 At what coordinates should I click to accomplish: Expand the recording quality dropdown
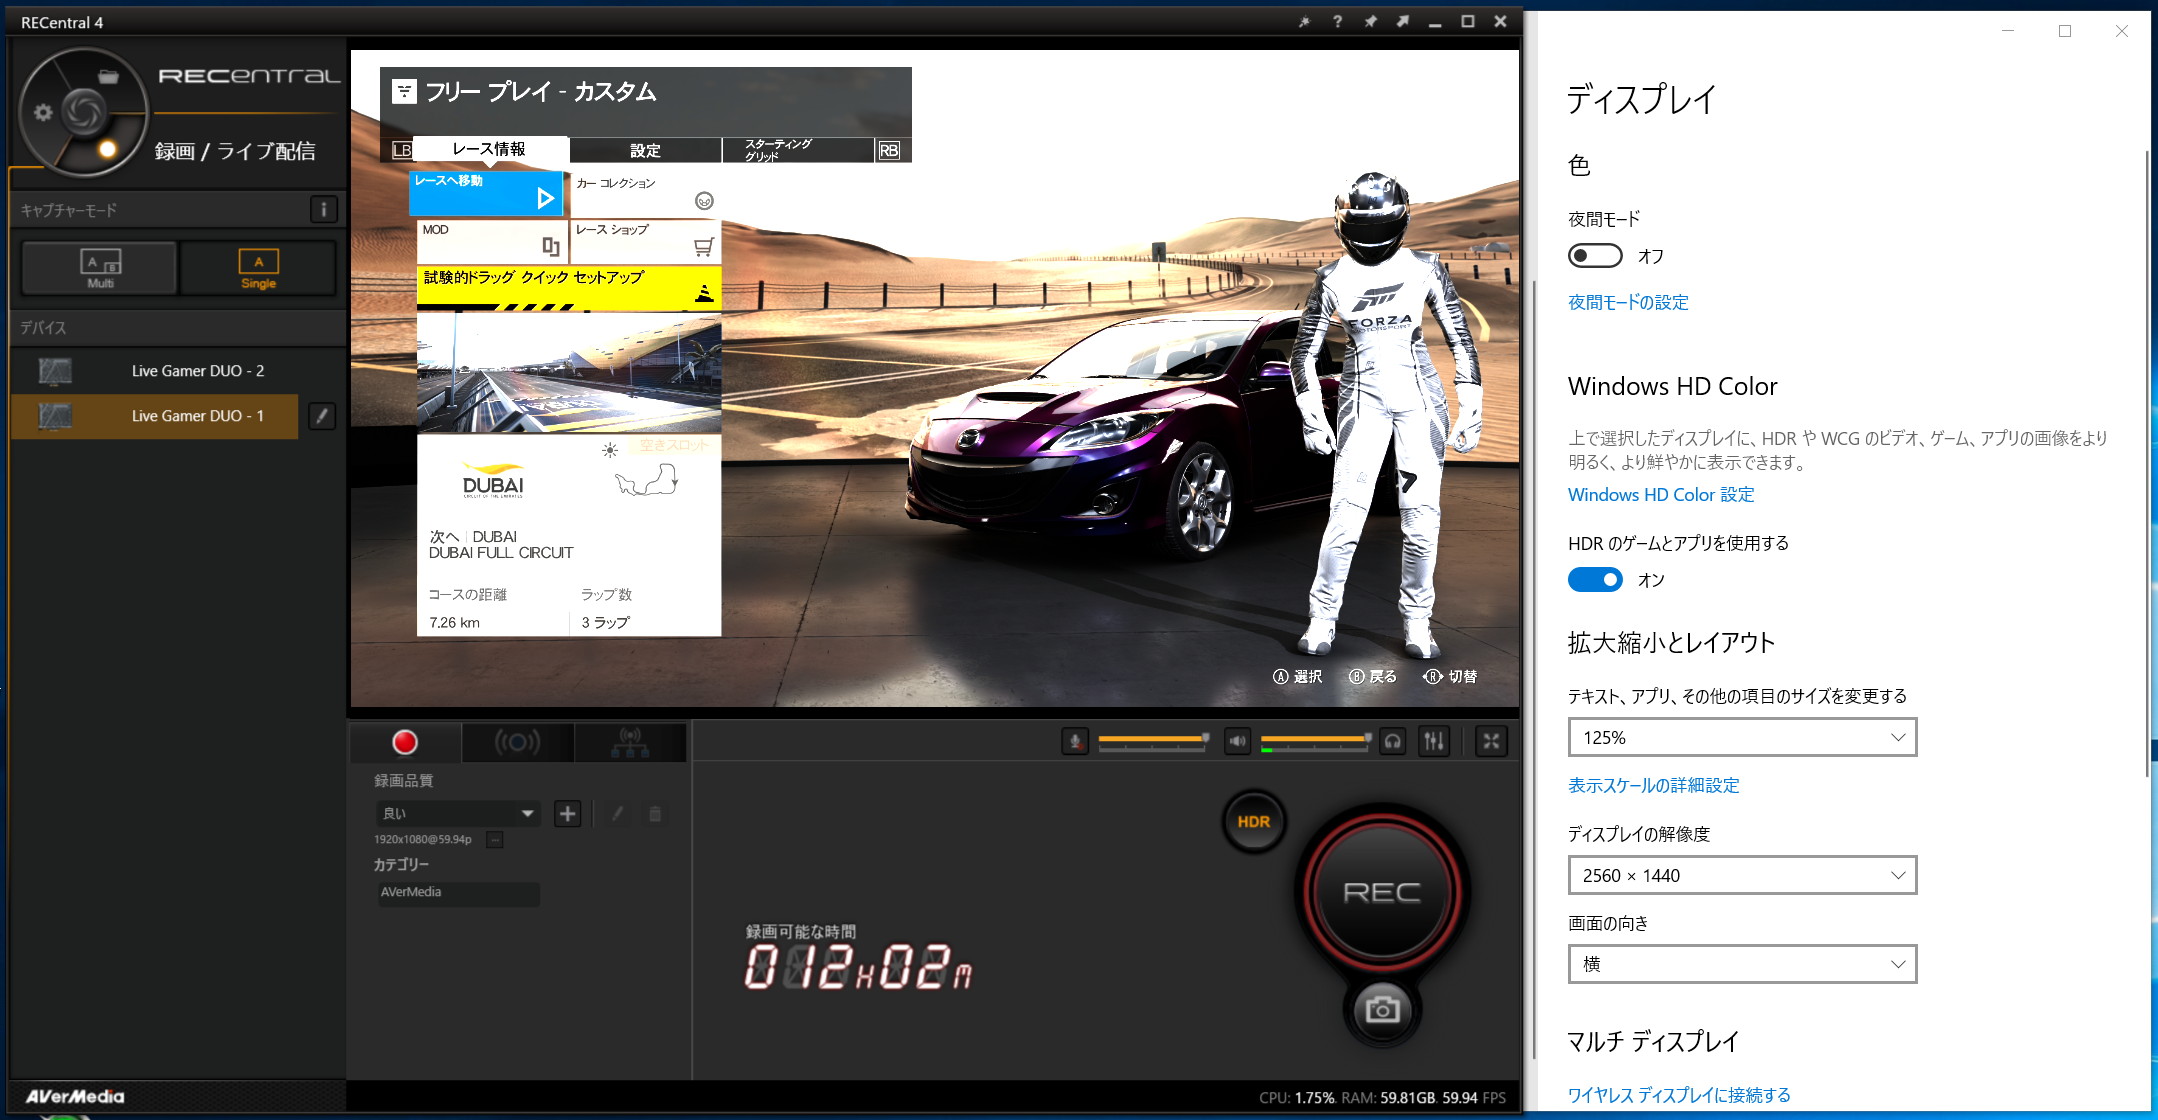click(457, 814)
